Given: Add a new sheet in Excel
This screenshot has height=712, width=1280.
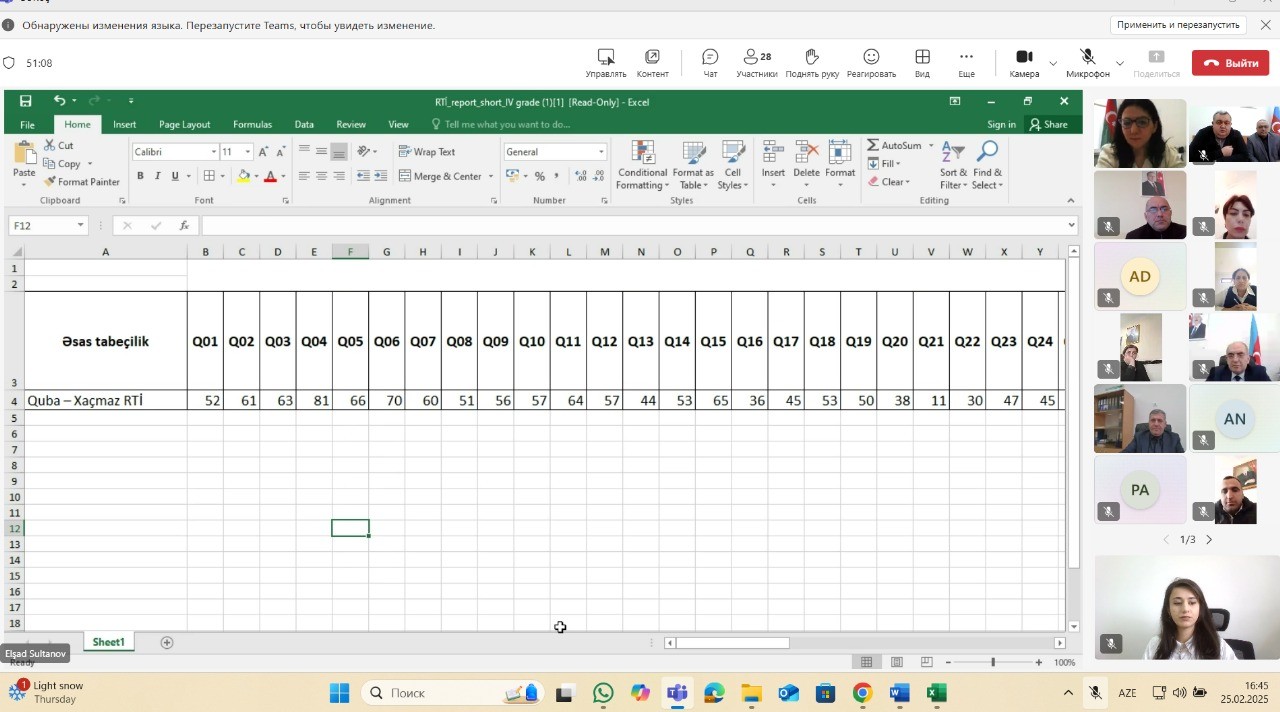Looking at the screenshot, I should (x=167, y=642).
